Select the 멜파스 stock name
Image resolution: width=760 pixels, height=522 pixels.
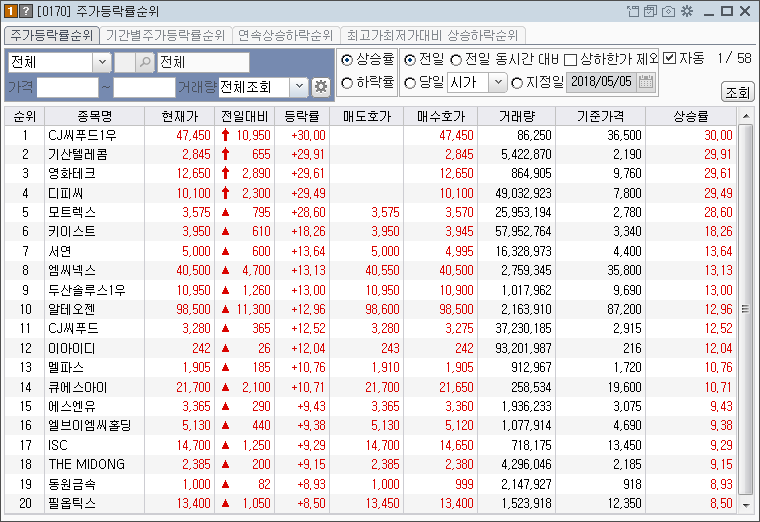pyautogui.click(x=65, y=367)
